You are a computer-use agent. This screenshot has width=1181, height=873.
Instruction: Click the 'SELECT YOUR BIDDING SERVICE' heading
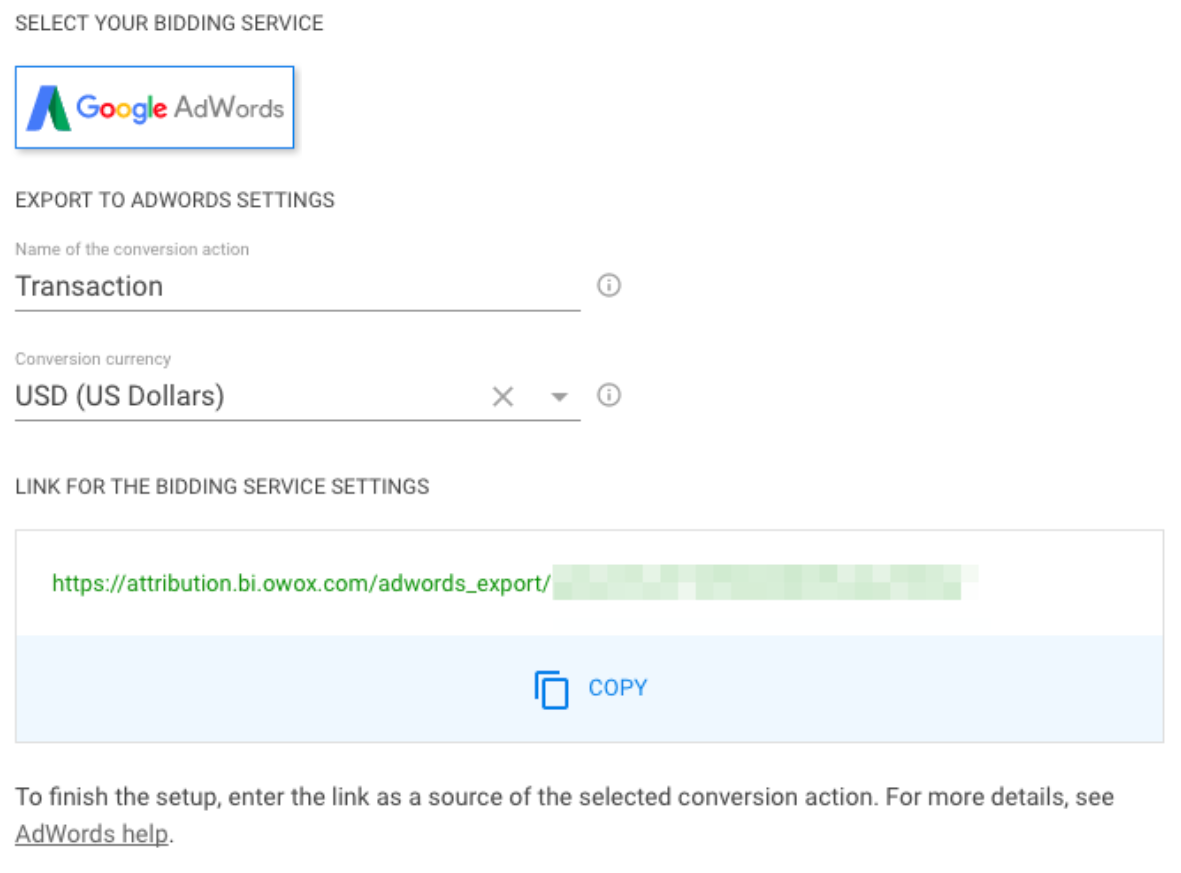tap(169, 23)
